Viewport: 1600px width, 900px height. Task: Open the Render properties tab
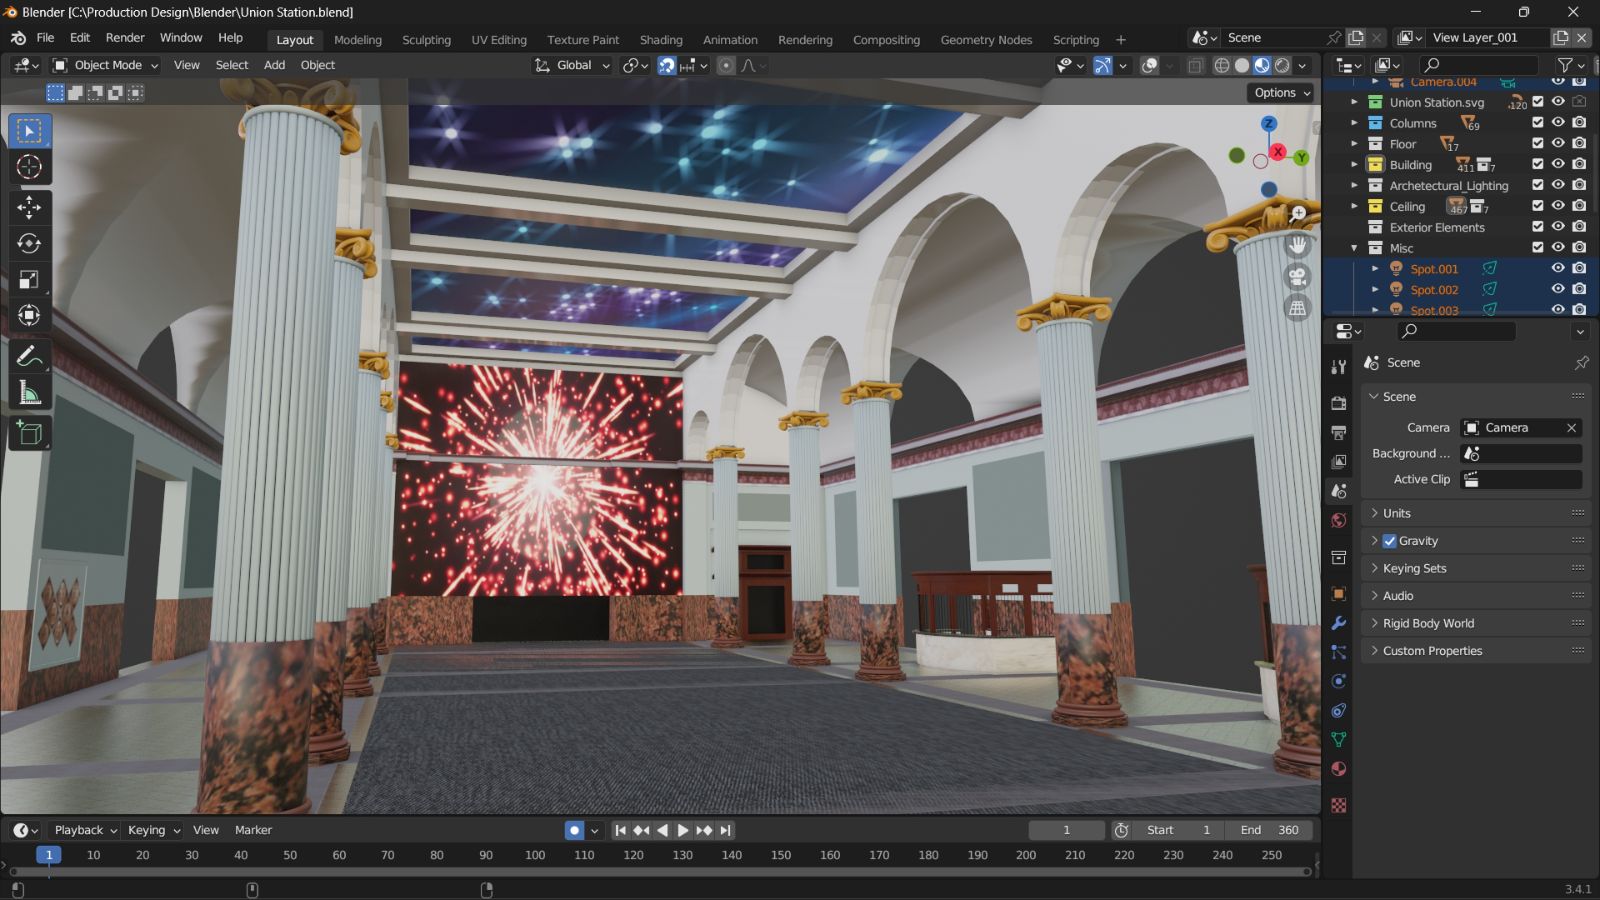click(1339, 403)
